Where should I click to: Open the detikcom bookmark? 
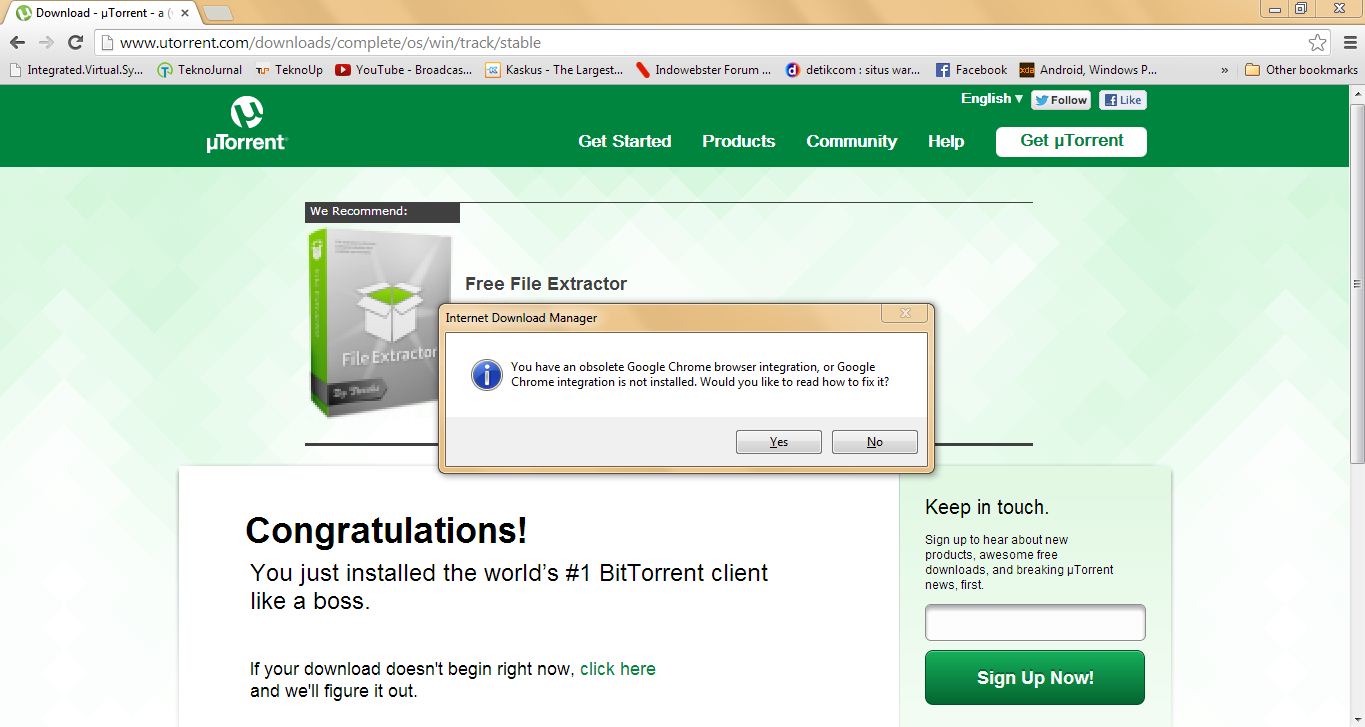point(854,70)
